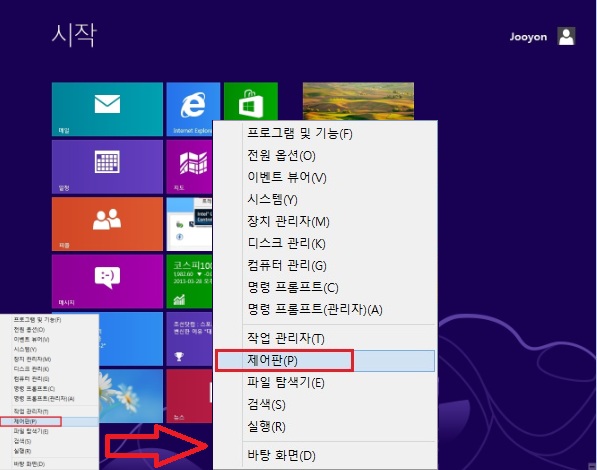
Task: Open the orange People (피플) tile
Action: 107,224
